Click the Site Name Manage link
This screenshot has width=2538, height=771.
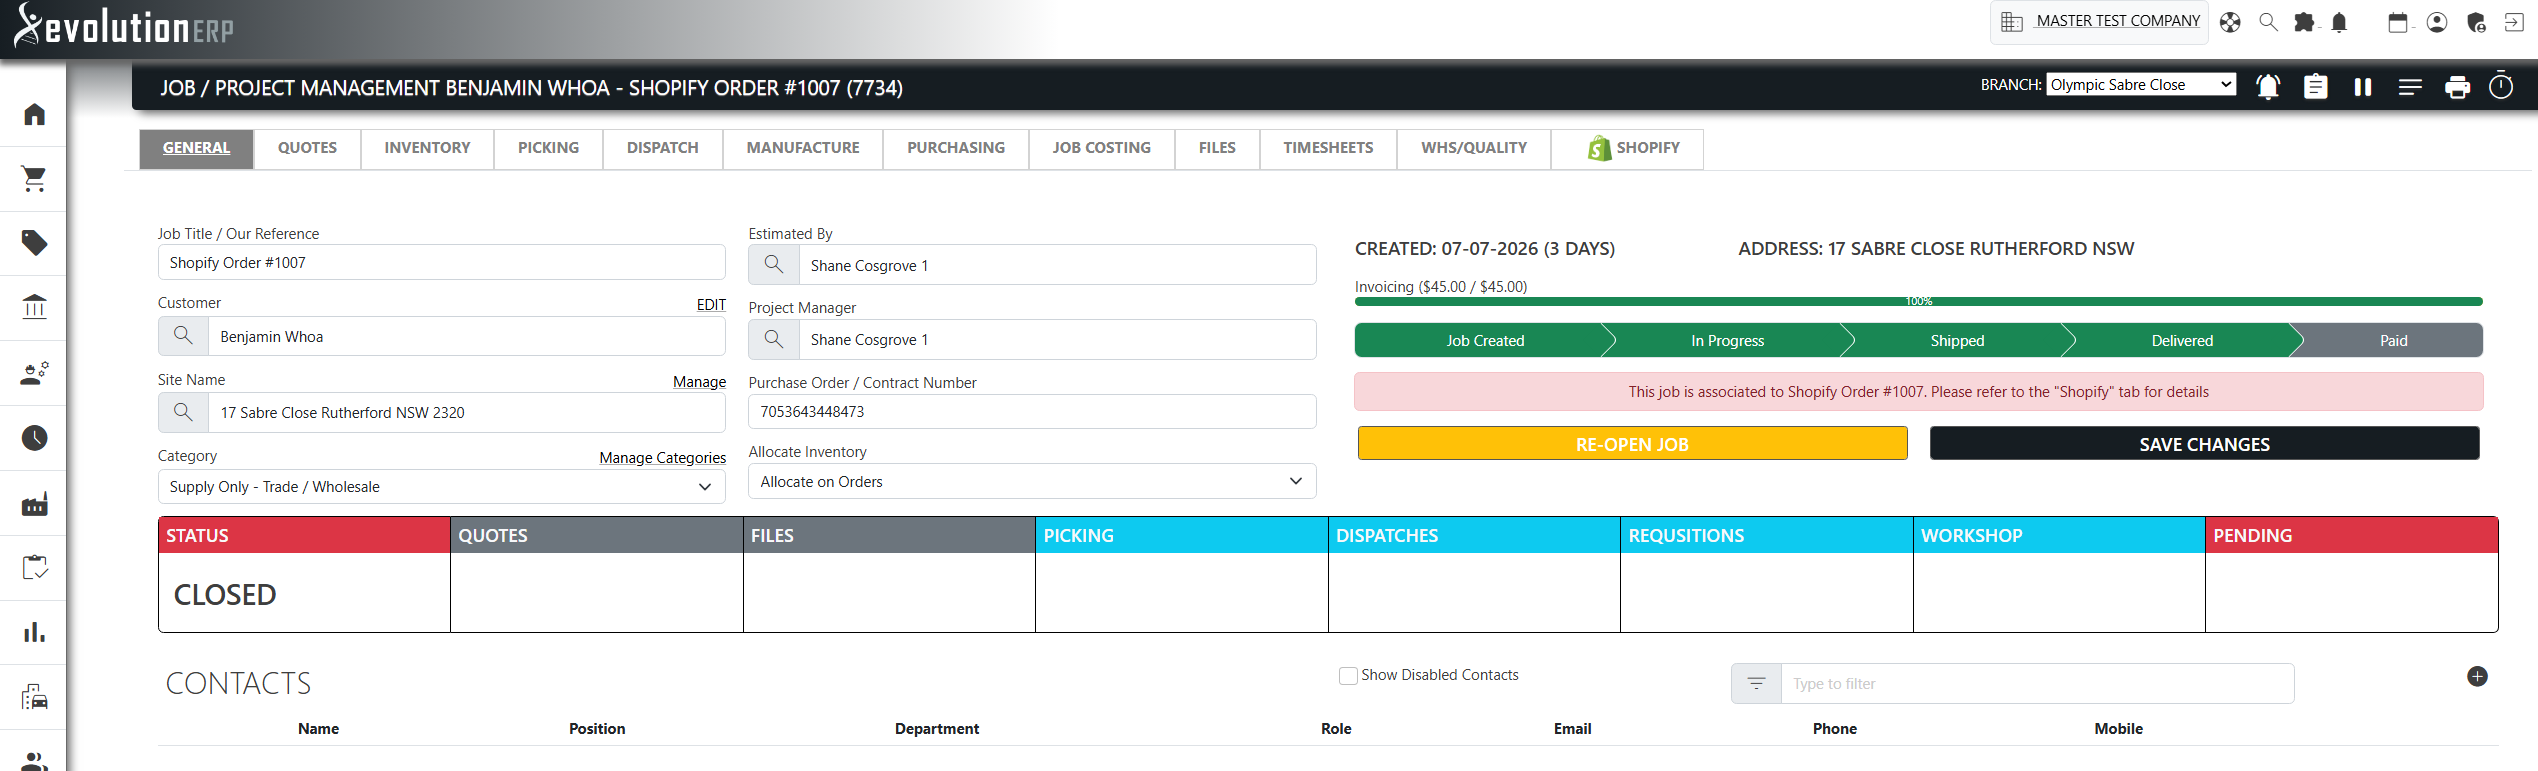(x=699, y=382)
